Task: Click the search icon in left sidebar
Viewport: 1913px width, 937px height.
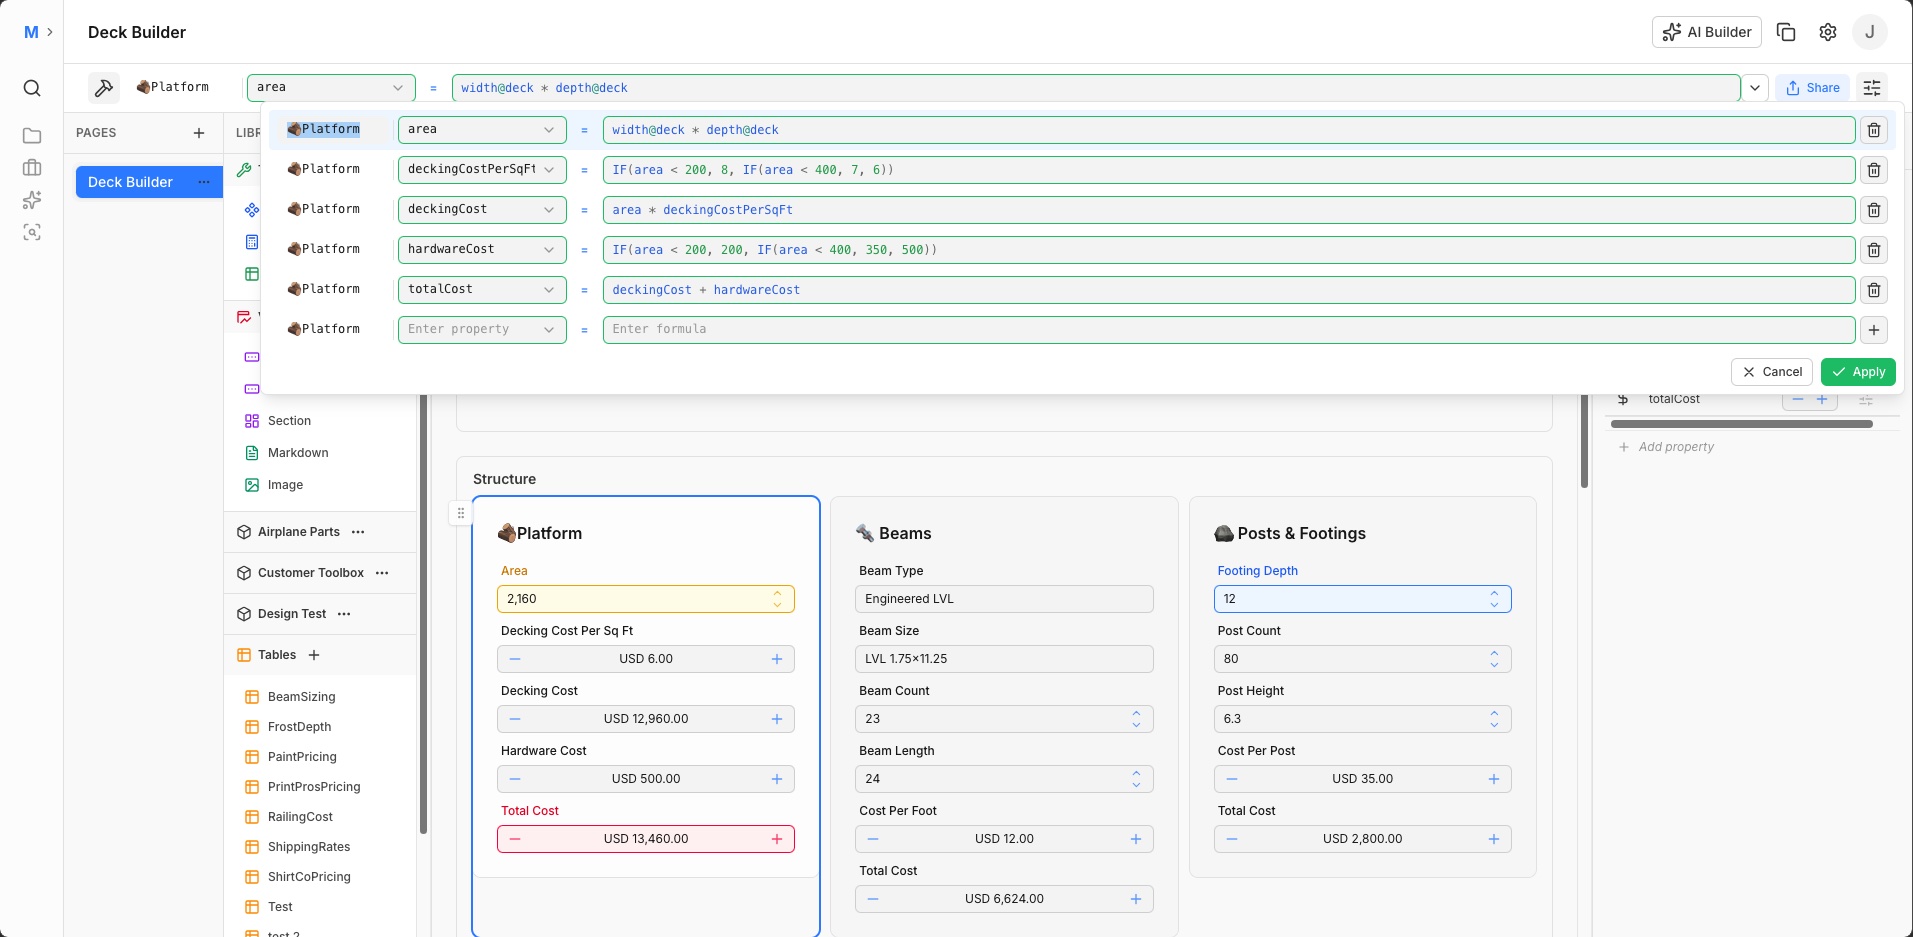Action: pos(32,88)
